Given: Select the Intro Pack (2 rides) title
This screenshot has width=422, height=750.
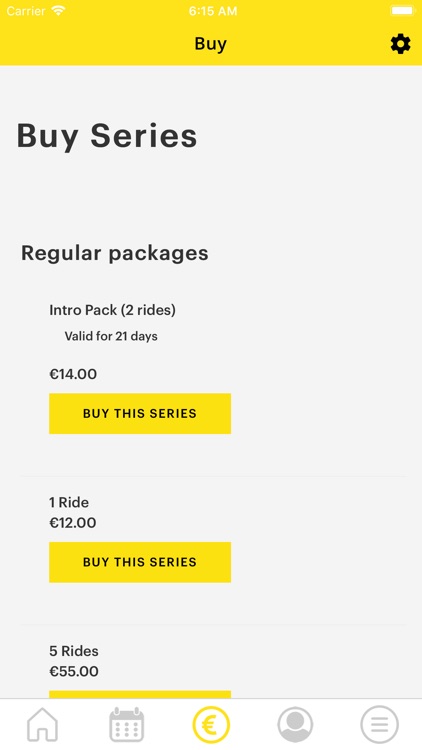Looking at the screenshot, I should tap(112, 310).
